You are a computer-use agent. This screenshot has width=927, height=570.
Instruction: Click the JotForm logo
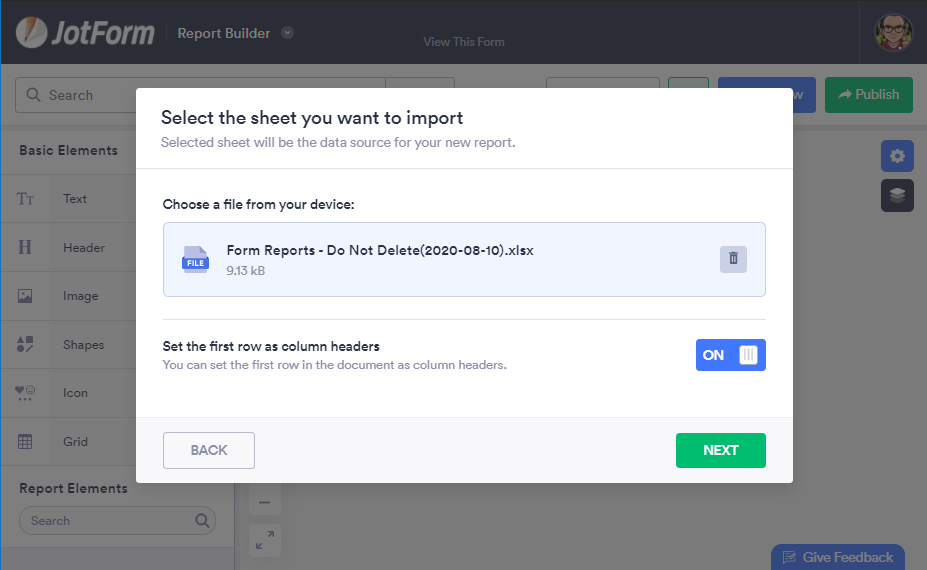tap(85, 32)
